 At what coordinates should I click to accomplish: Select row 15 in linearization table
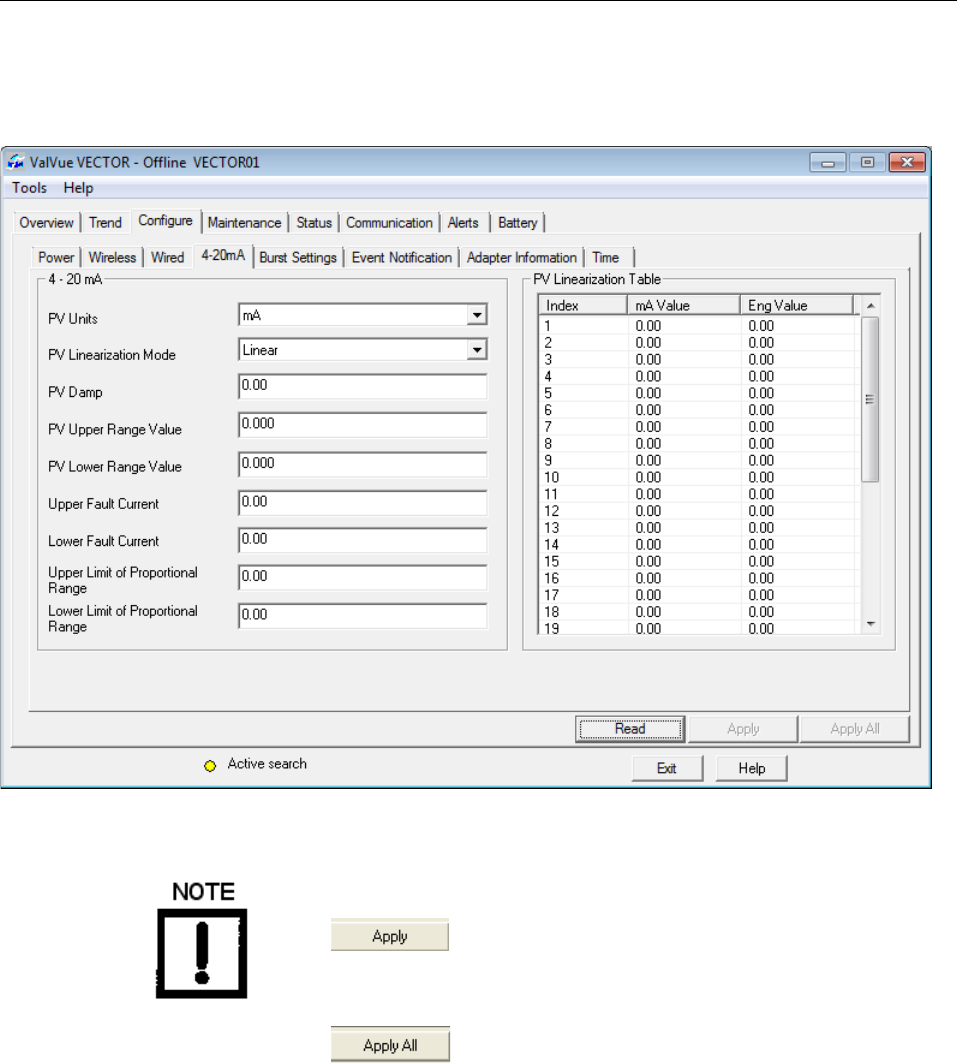pos(698,561)
